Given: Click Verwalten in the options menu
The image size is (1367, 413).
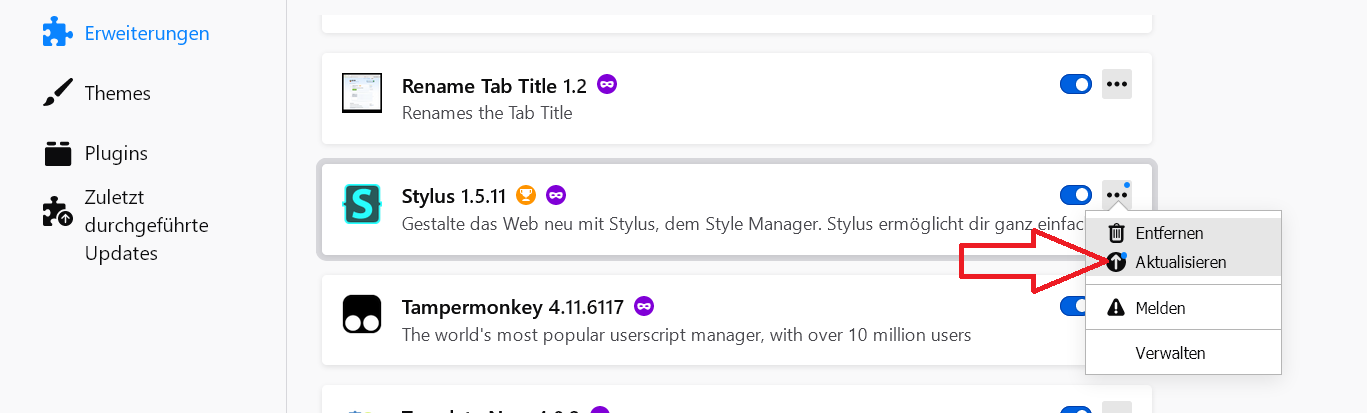Looking at the screenshot, I should pyautogui.click(x=1170, y=353).
